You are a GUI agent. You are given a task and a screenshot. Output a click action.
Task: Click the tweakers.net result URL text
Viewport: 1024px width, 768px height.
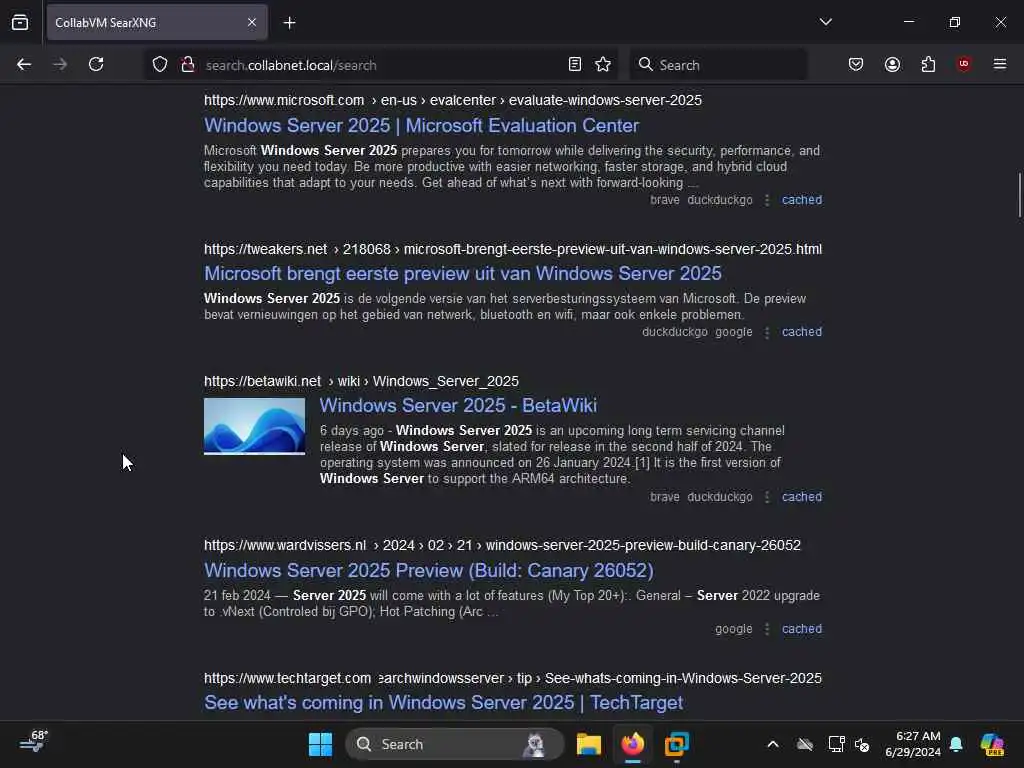513,249
